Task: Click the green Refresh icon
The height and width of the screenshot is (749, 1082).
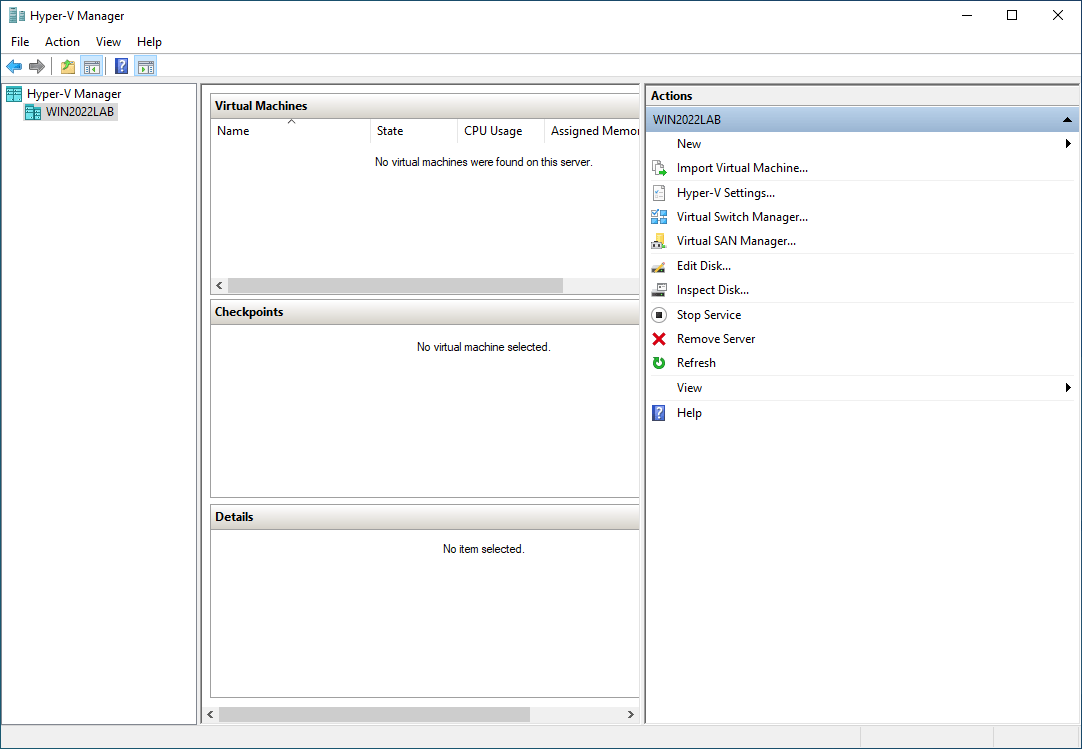Action: coord(659,363)
